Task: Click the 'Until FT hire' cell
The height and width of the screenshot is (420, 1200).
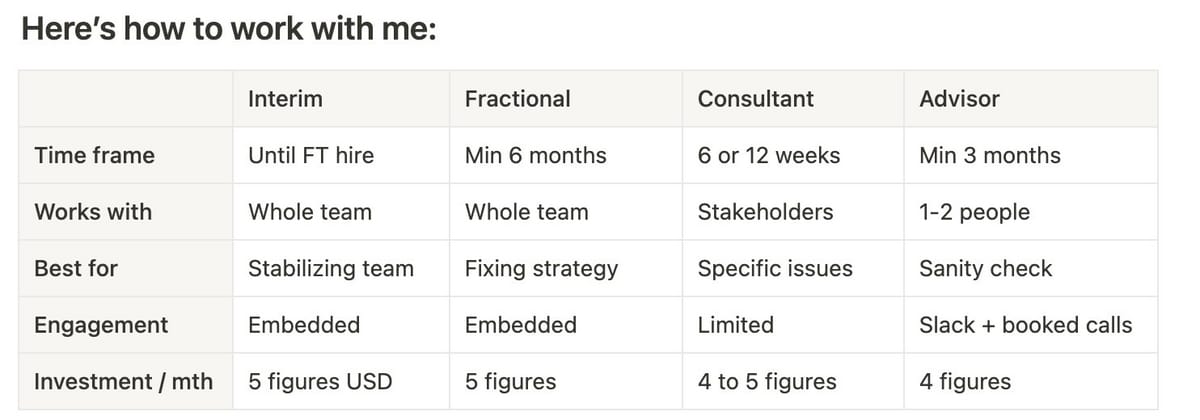Action: (x=311, y=156)
